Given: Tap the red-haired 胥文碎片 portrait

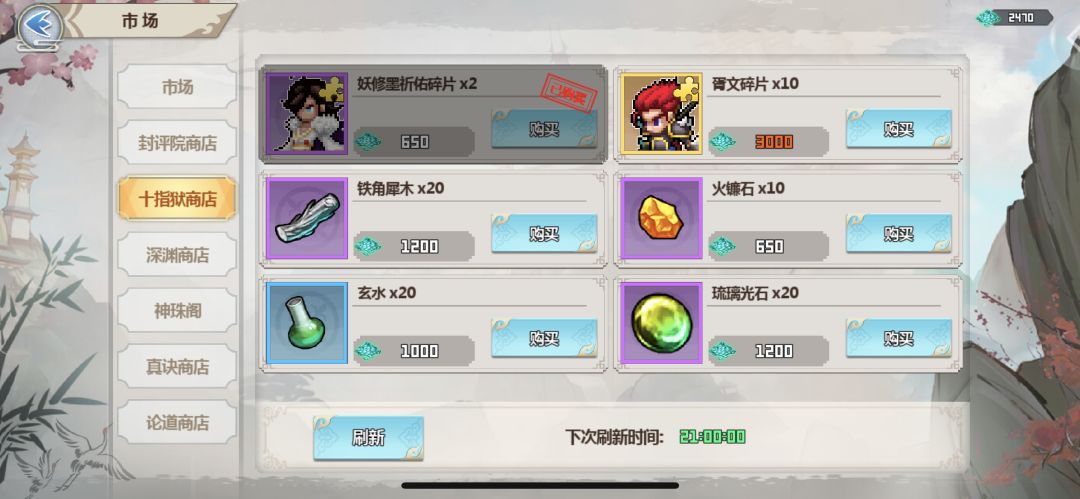Looking at the screenshot, I should point(661,113).
